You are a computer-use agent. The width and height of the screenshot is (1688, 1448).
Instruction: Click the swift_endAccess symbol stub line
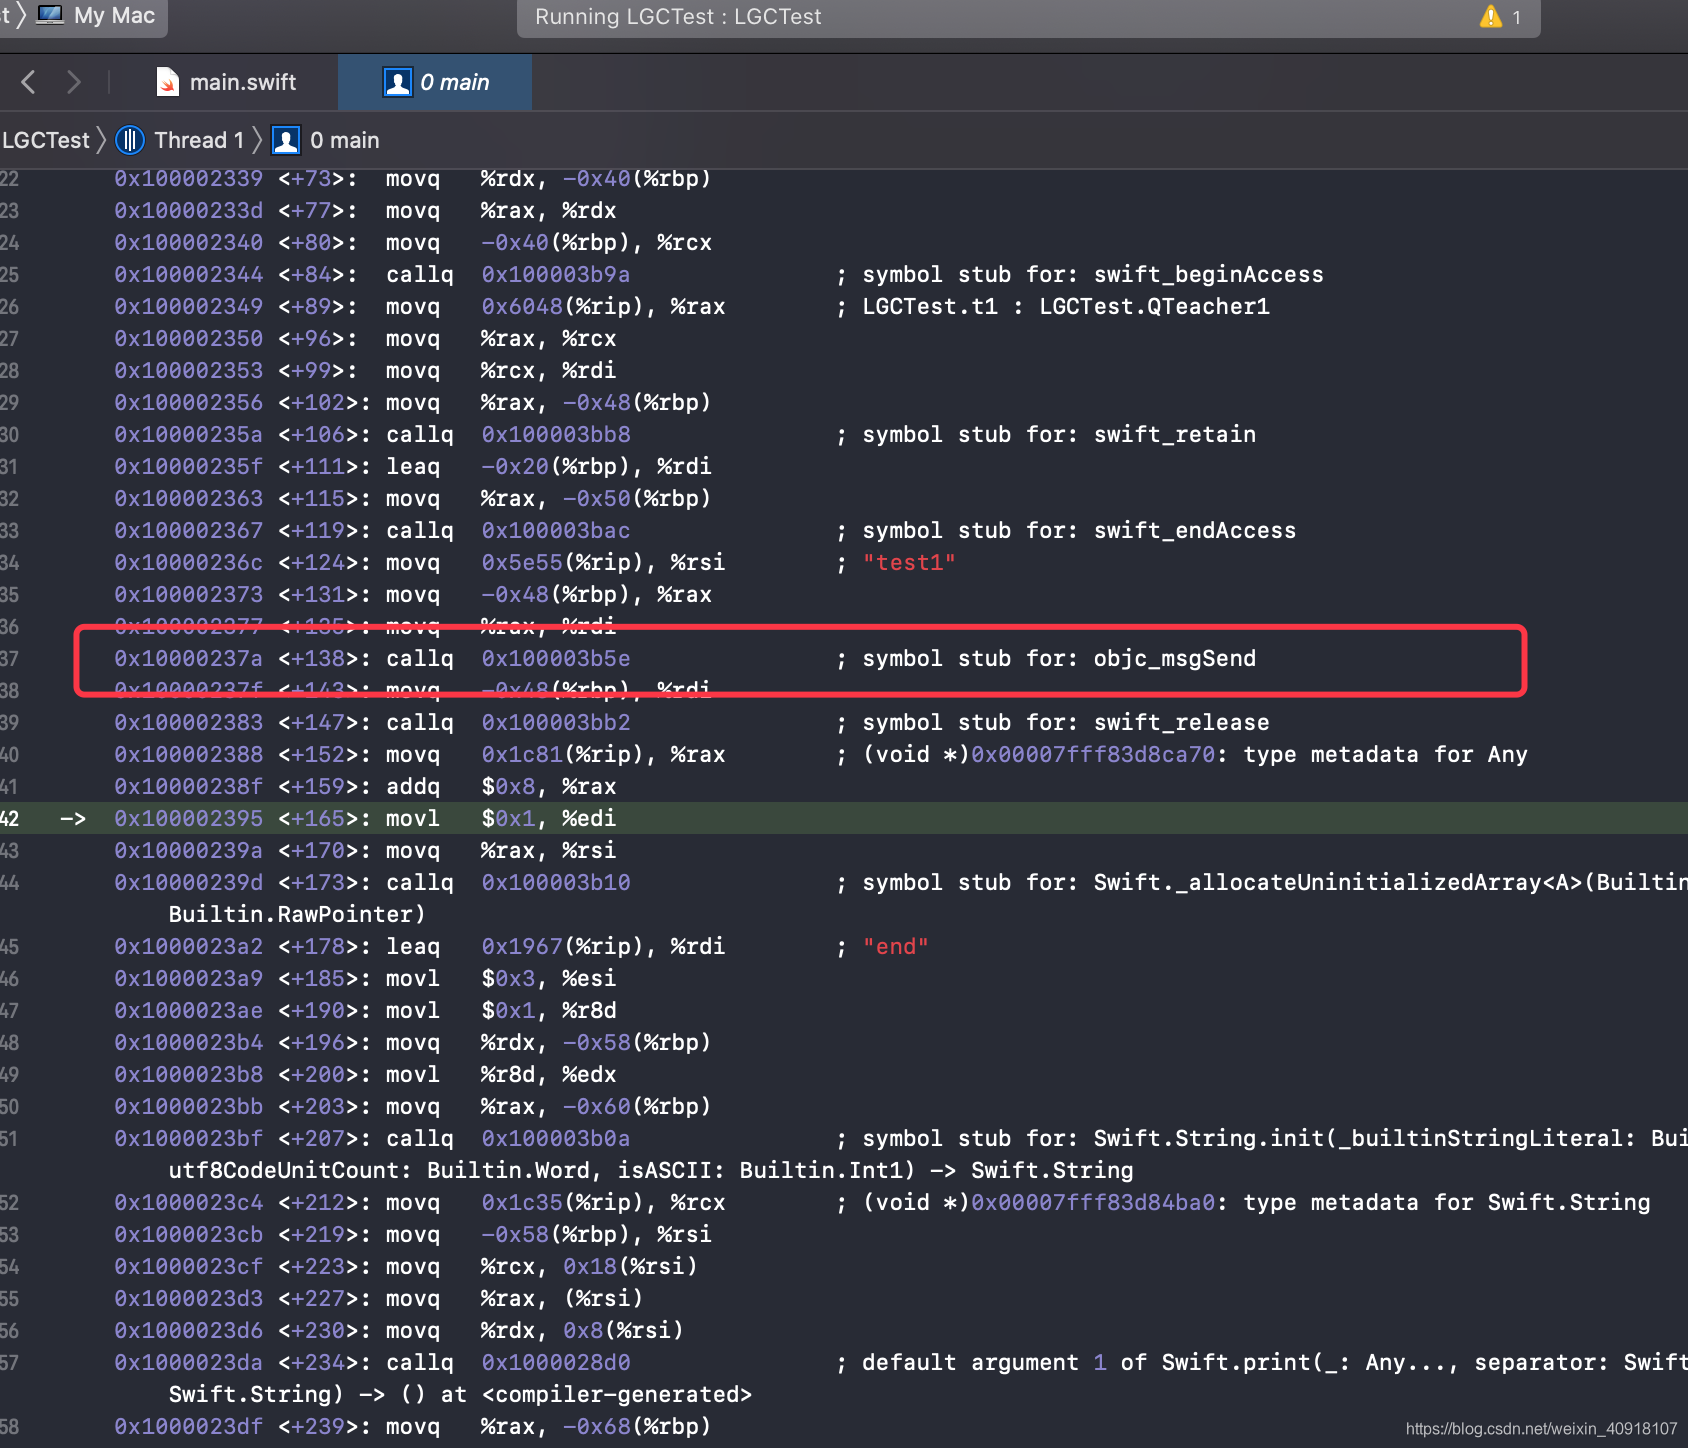tap(844, 530)
